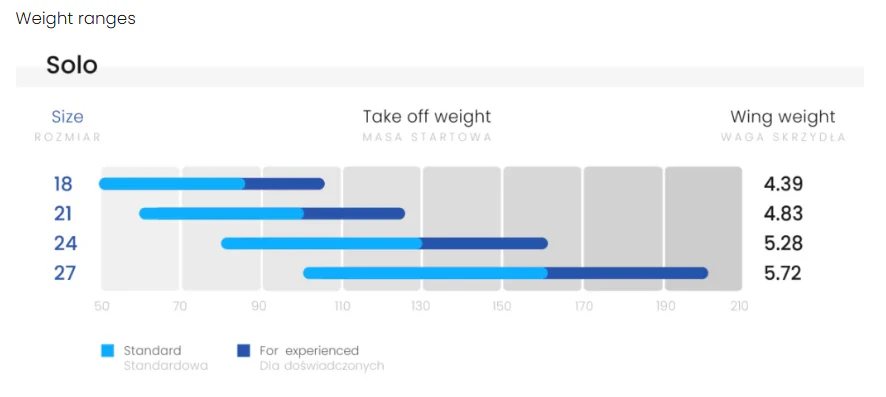Select size 24 row label
The width and height of the screenshot is (886, 397).
[66, 243]
